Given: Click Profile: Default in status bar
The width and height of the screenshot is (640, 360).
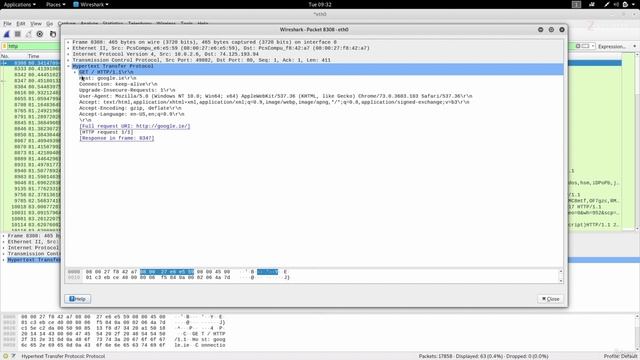Looking at the screenshot, I should point(620,356).
